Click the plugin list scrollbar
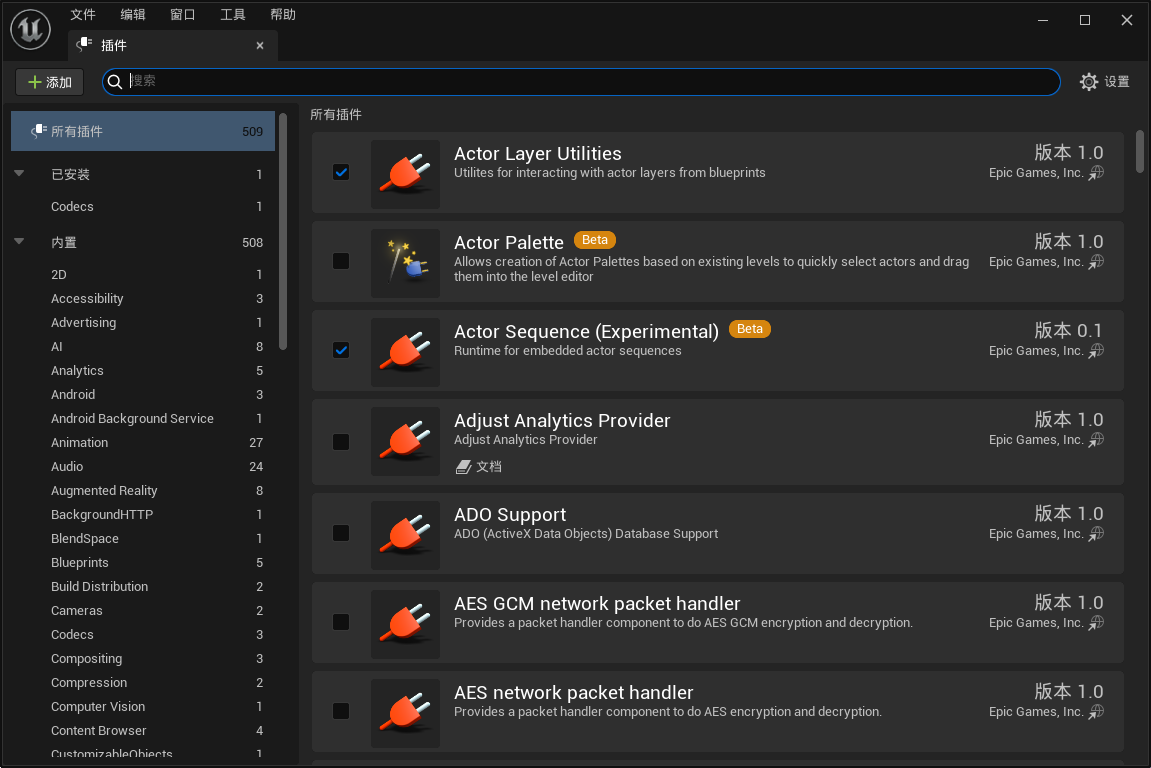Viewport: 1151px width, 768px height. pyautogui.click(x=1139, y=151)
